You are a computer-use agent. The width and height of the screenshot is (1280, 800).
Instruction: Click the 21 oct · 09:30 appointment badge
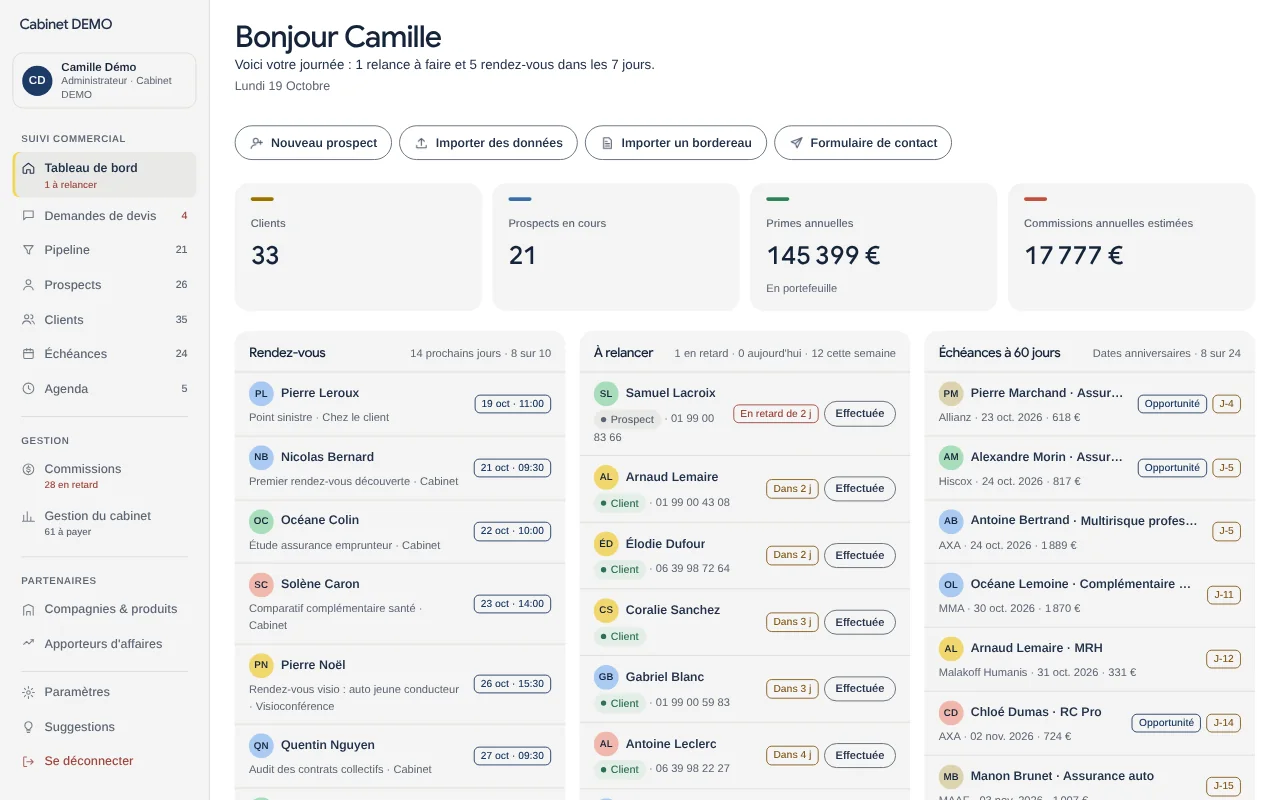[512, 468]
